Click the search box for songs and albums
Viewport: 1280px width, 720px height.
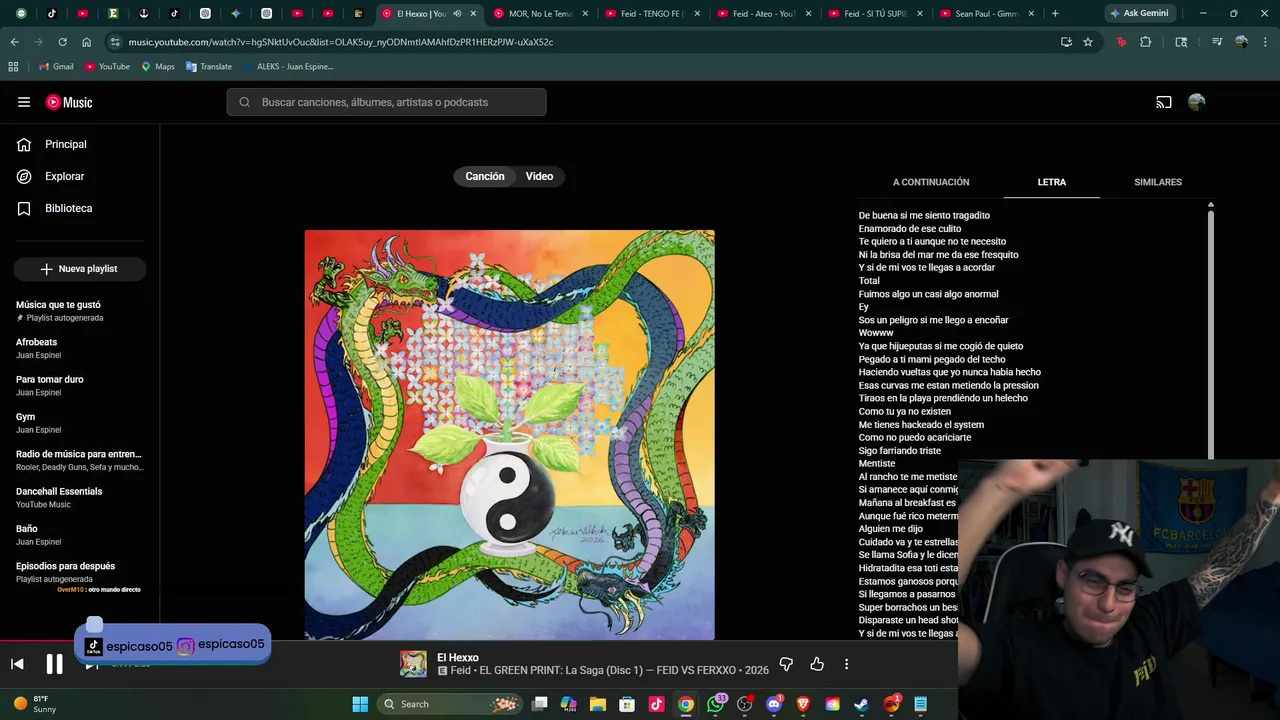click(x=386, y=102)
